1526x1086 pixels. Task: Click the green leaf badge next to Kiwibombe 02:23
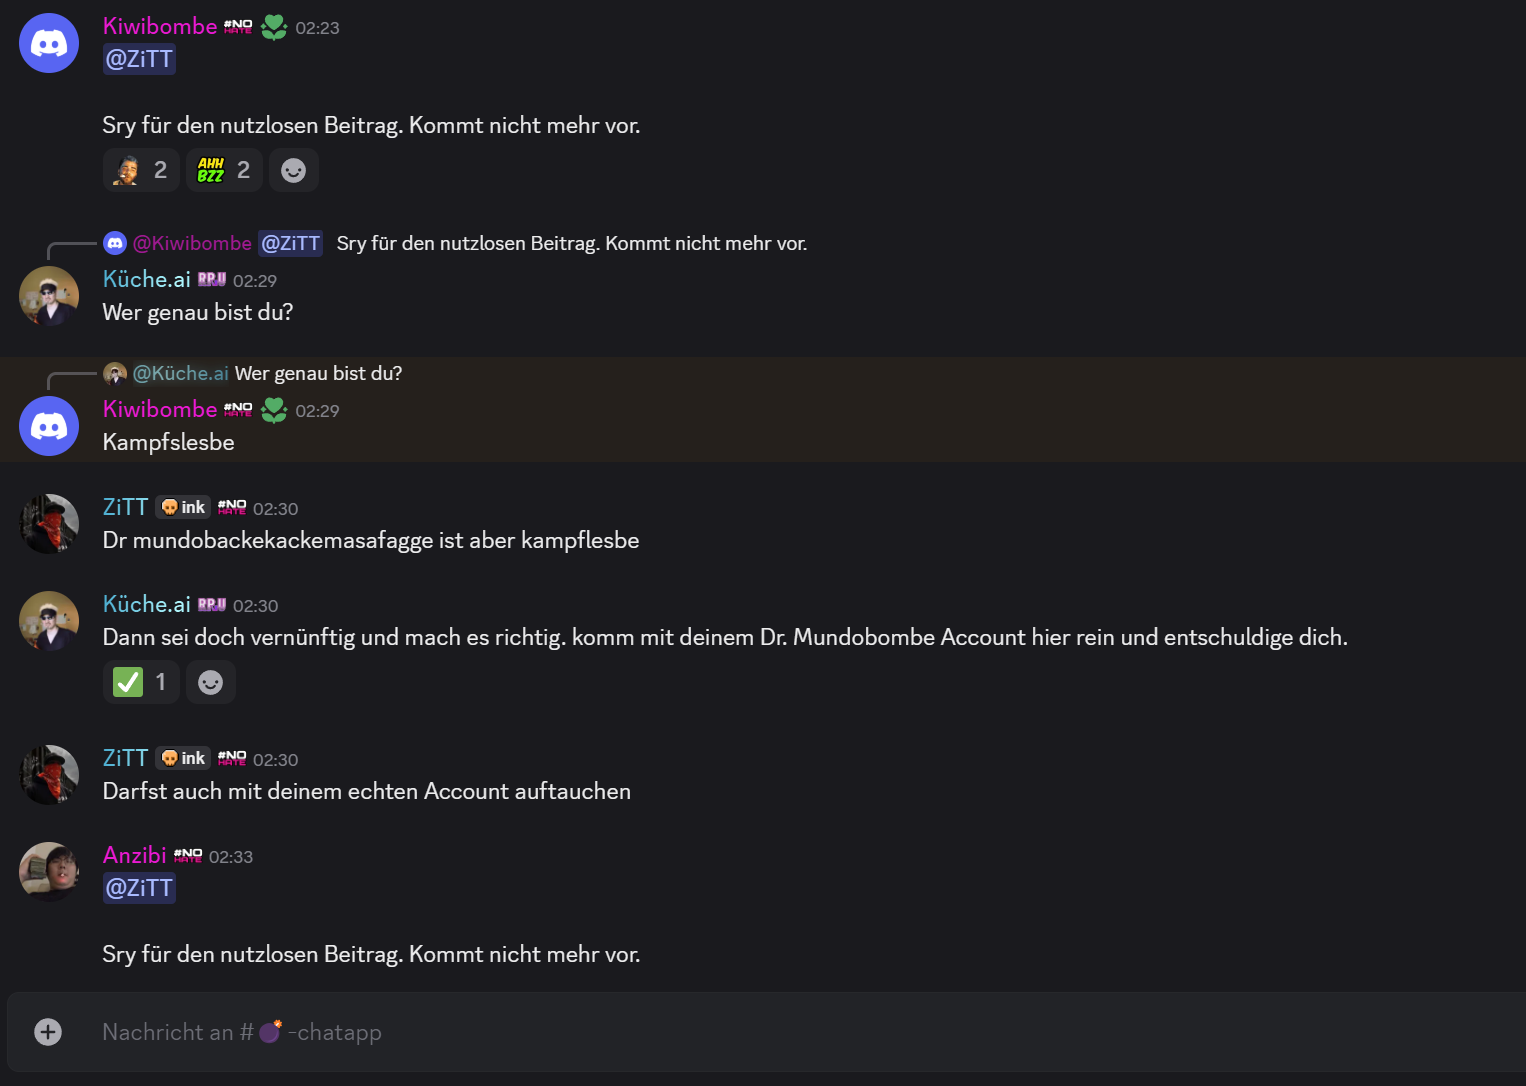click(274, 28)
